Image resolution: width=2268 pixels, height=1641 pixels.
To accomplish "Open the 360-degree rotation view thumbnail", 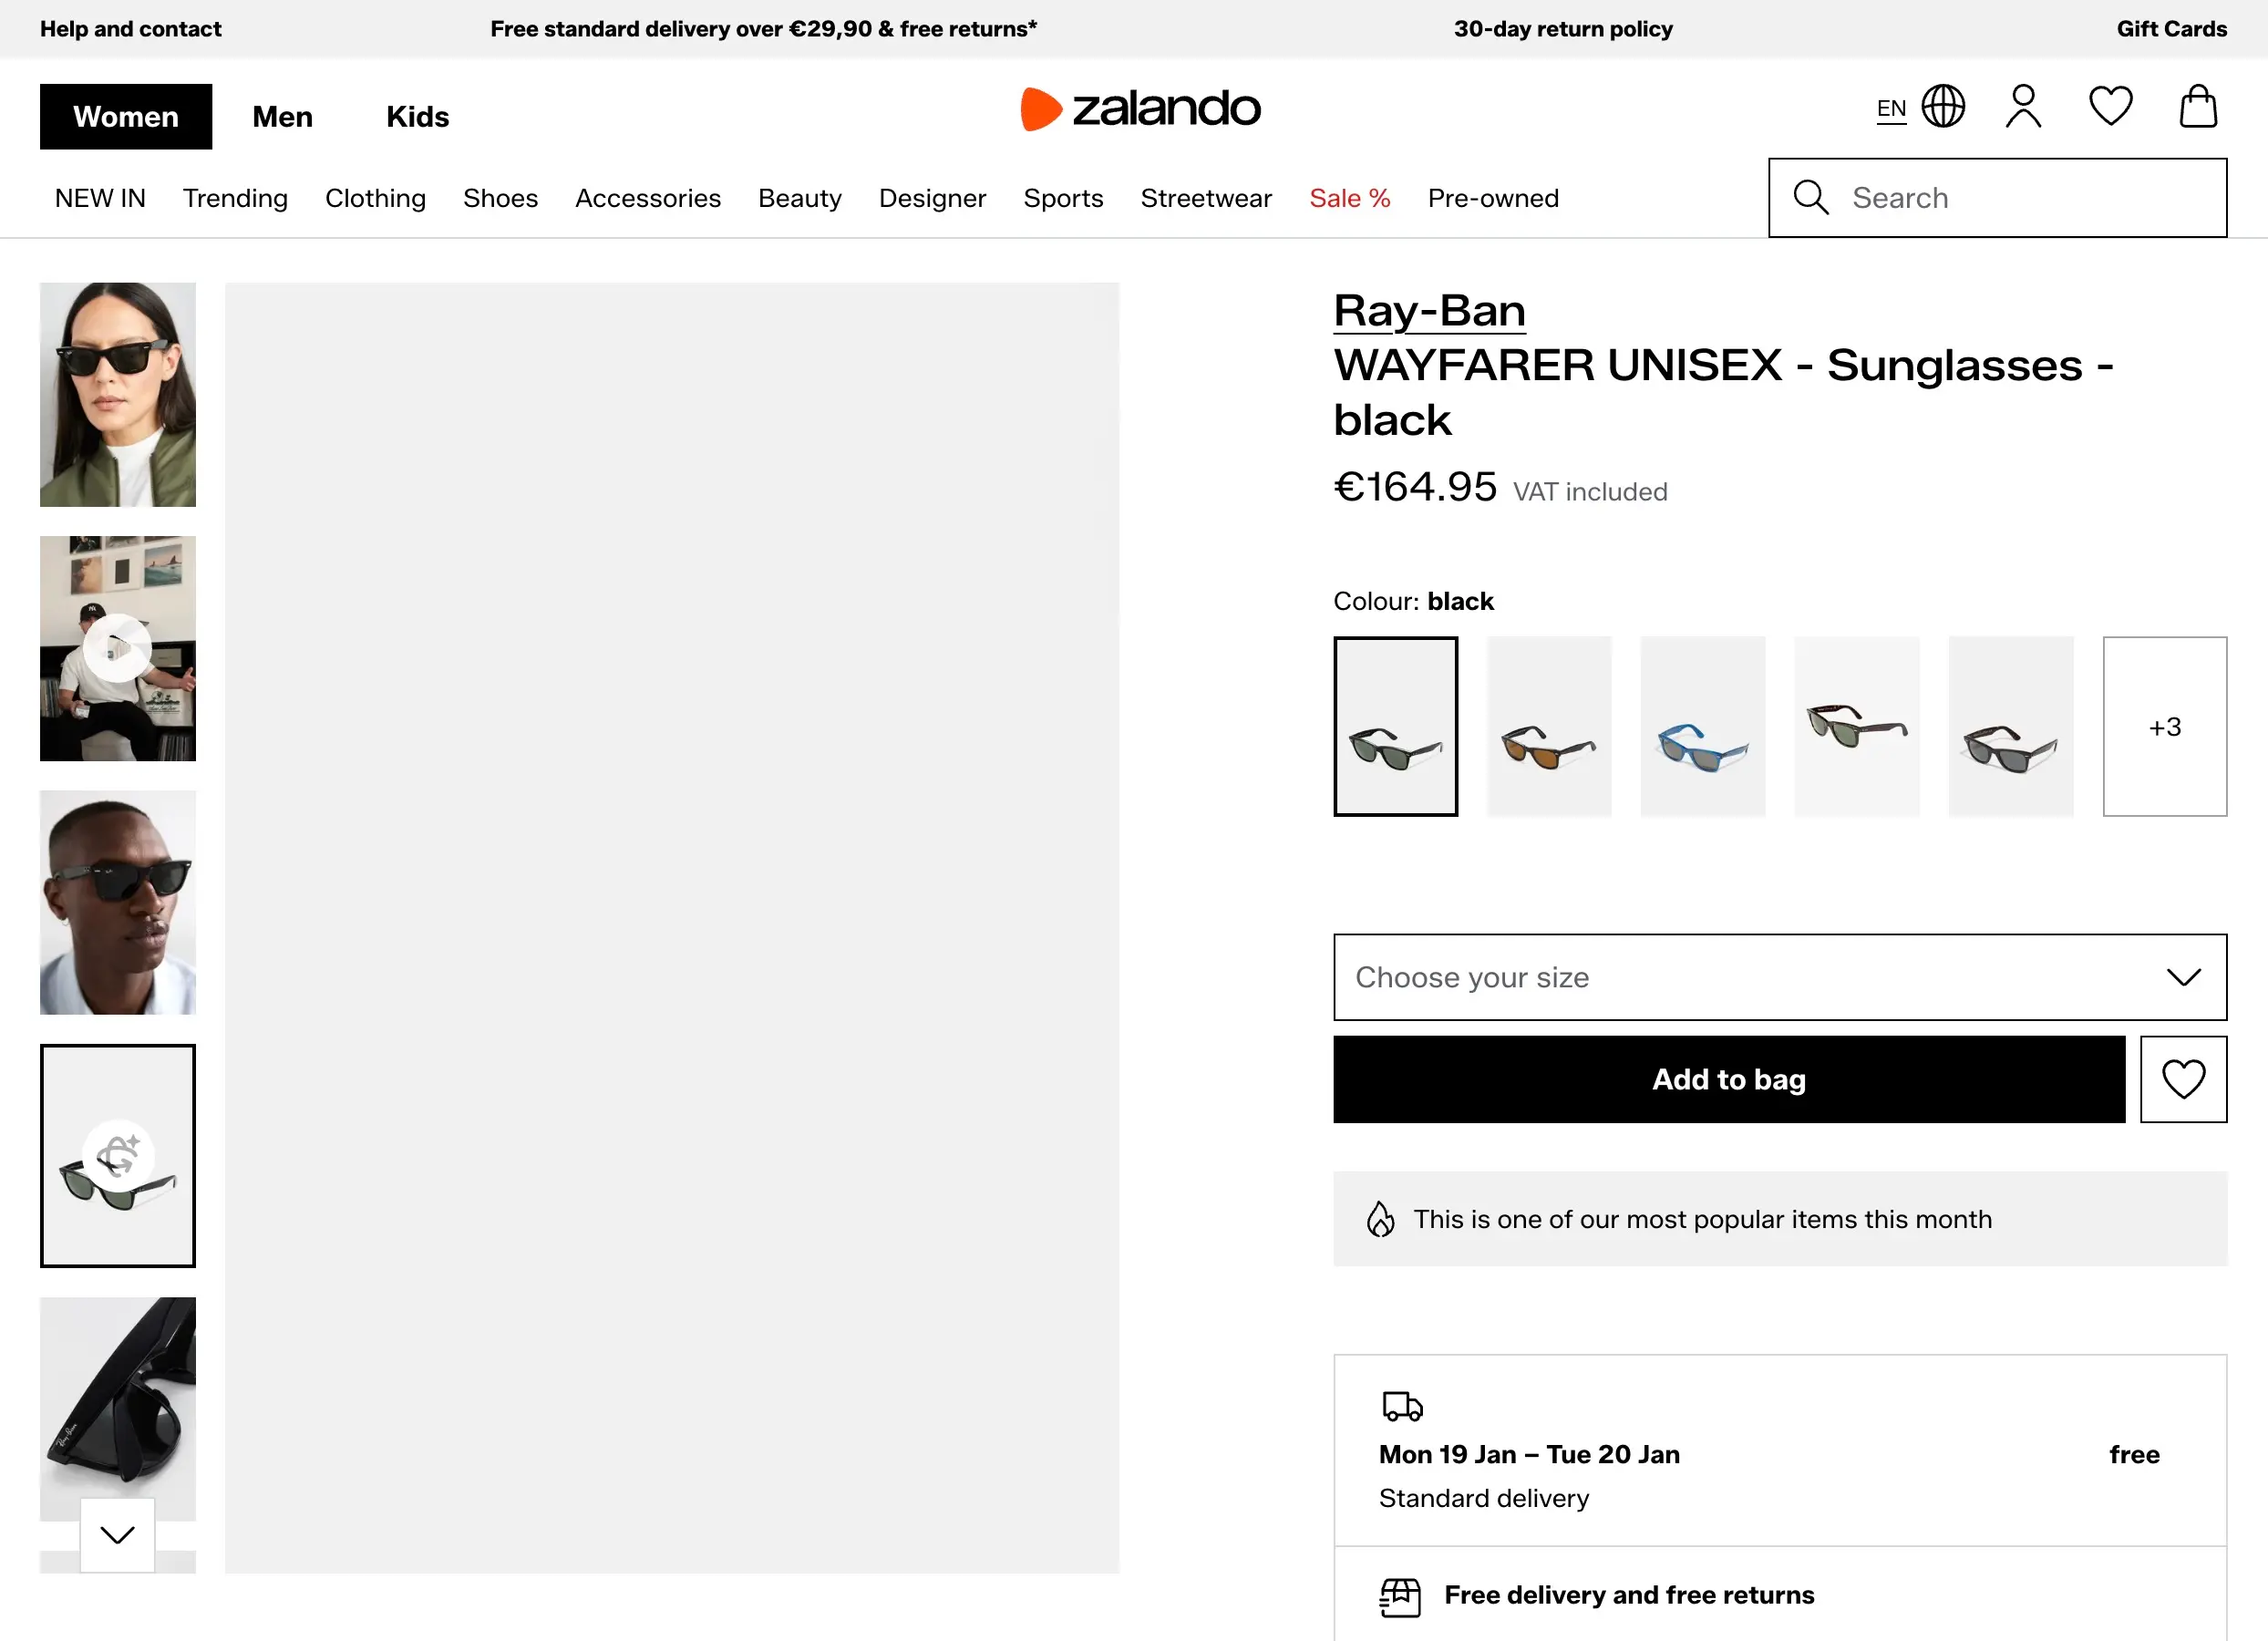I will [117, 1156].
